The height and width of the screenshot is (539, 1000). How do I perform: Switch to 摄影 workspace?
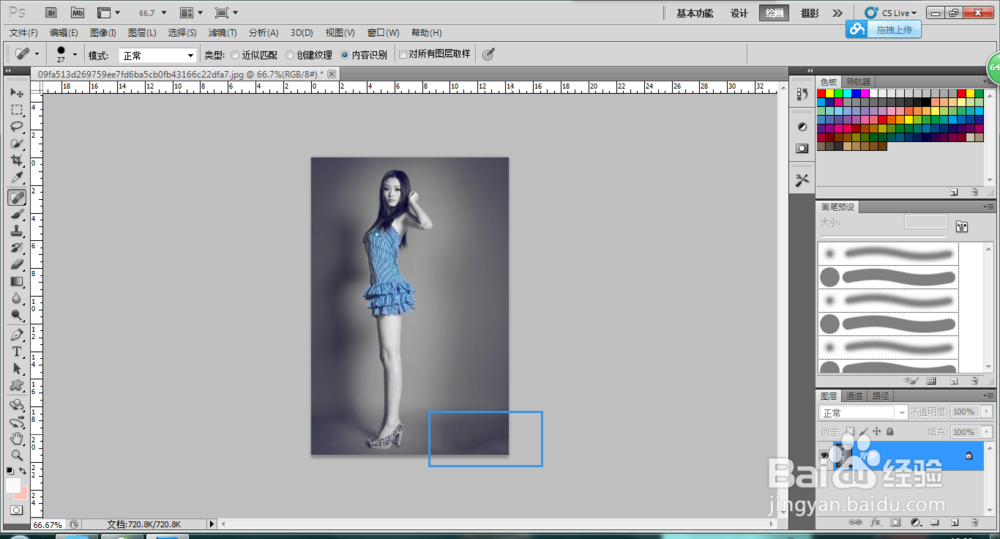click(809, 13)
